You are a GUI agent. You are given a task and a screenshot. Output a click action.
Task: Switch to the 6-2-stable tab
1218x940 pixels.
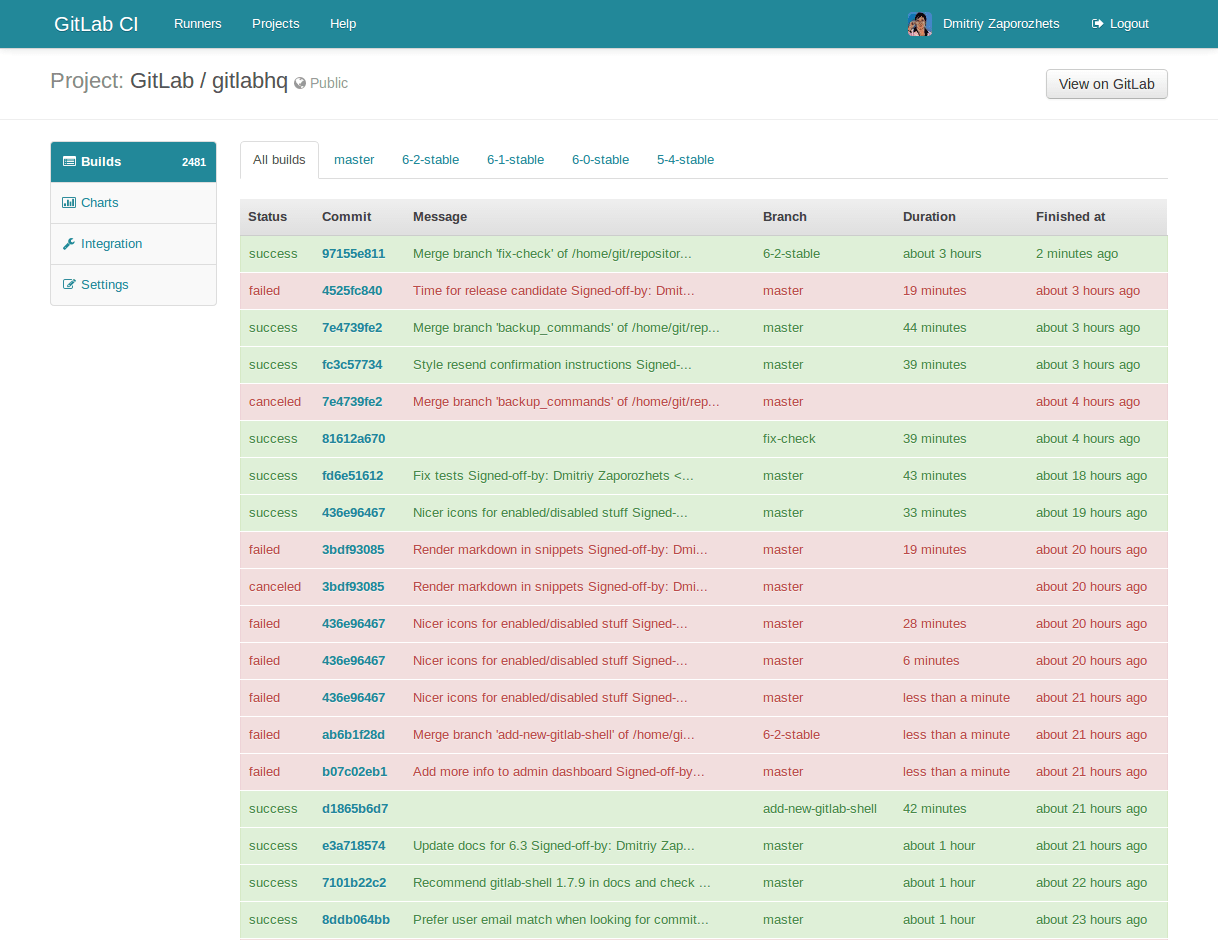pyautogui.click(x=431, y=160)
